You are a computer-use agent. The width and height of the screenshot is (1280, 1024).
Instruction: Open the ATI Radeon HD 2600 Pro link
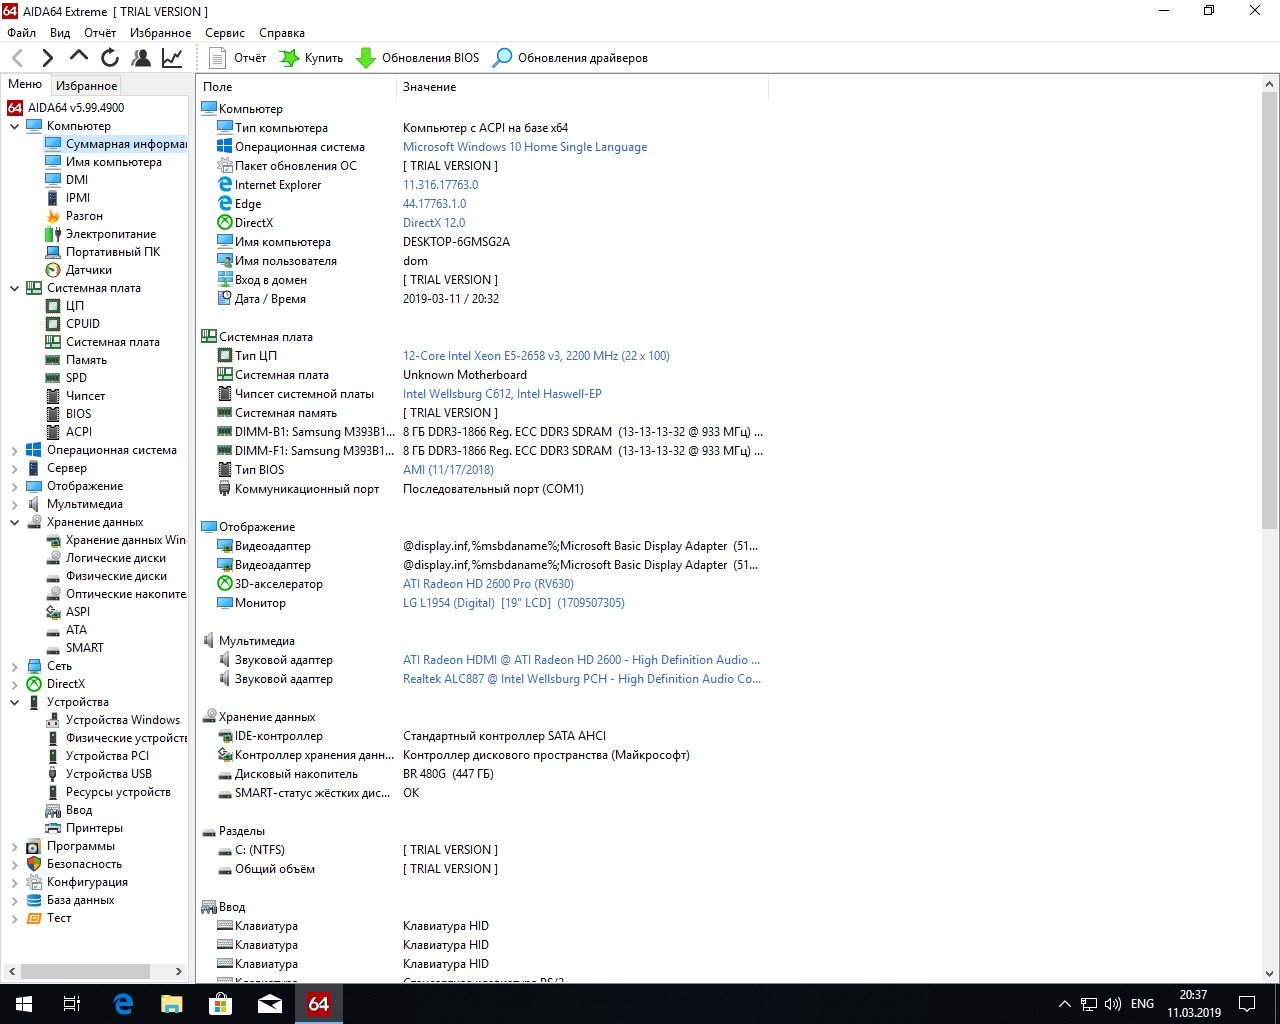pyautogui.click(x=488, y=584)
